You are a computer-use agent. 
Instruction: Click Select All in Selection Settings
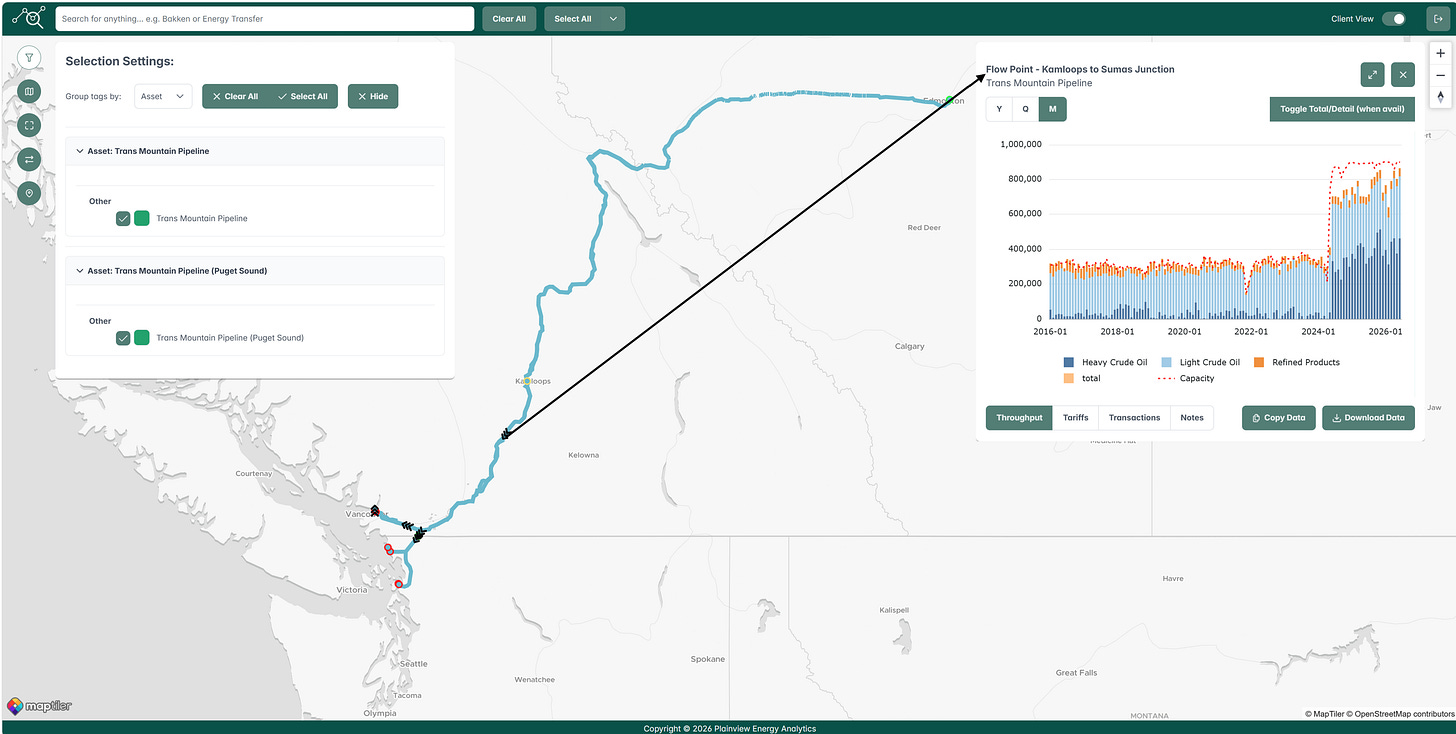[x=303, y=96]
